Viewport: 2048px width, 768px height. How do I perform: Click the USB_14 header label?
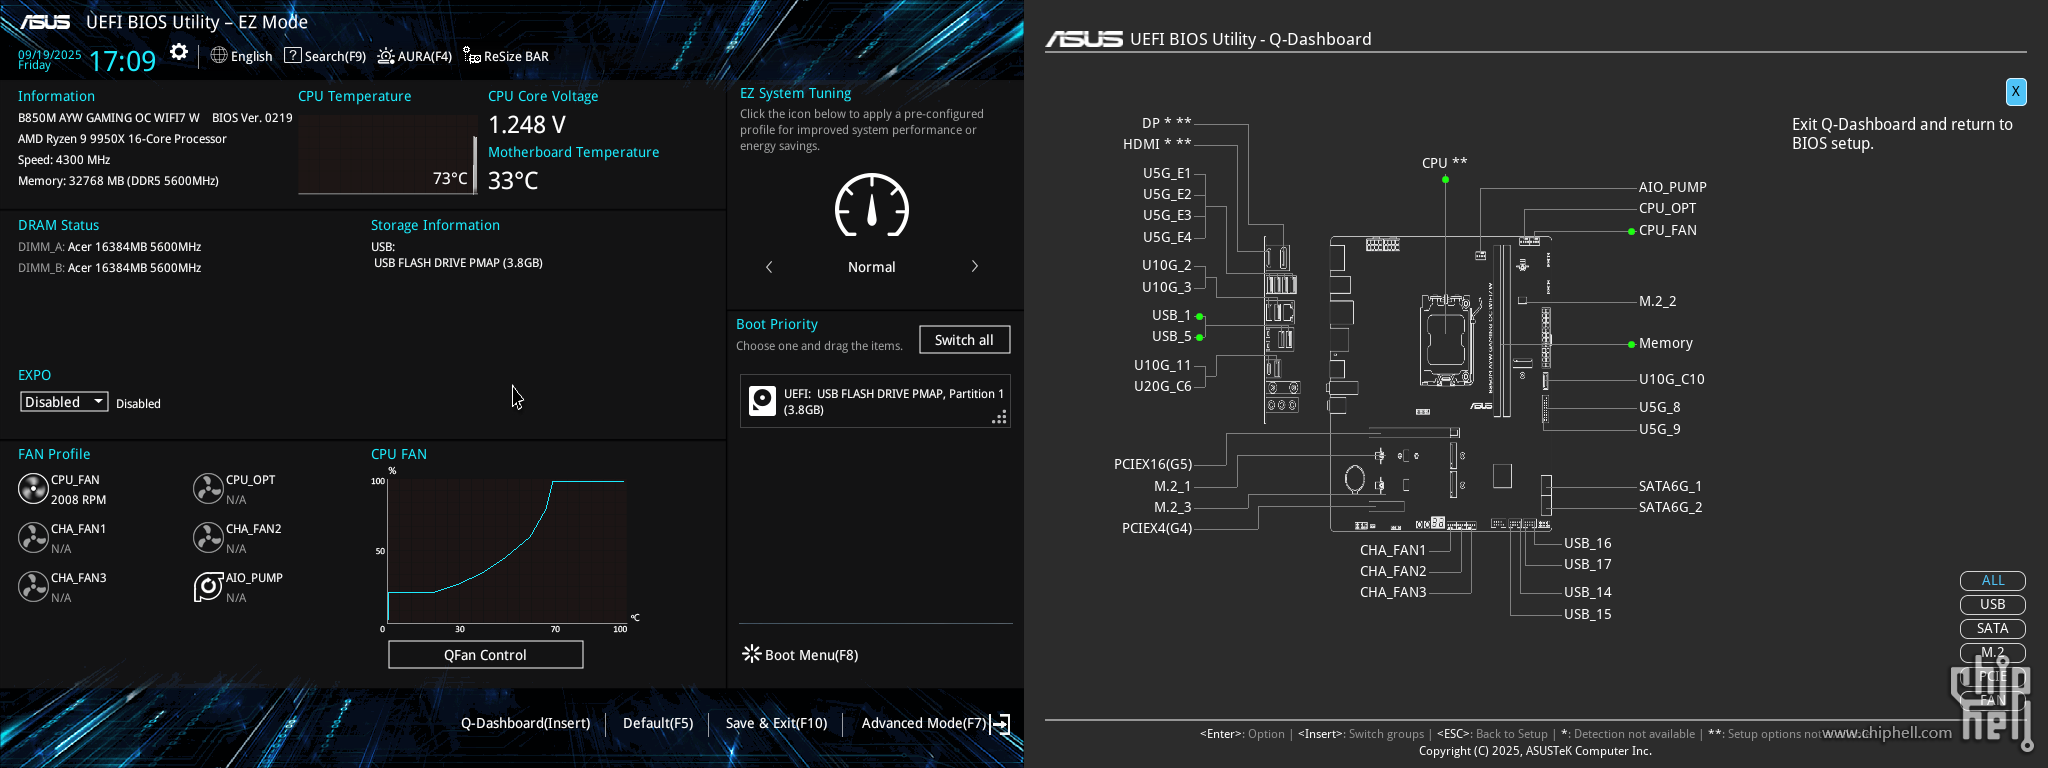[x=1587, y=592]
